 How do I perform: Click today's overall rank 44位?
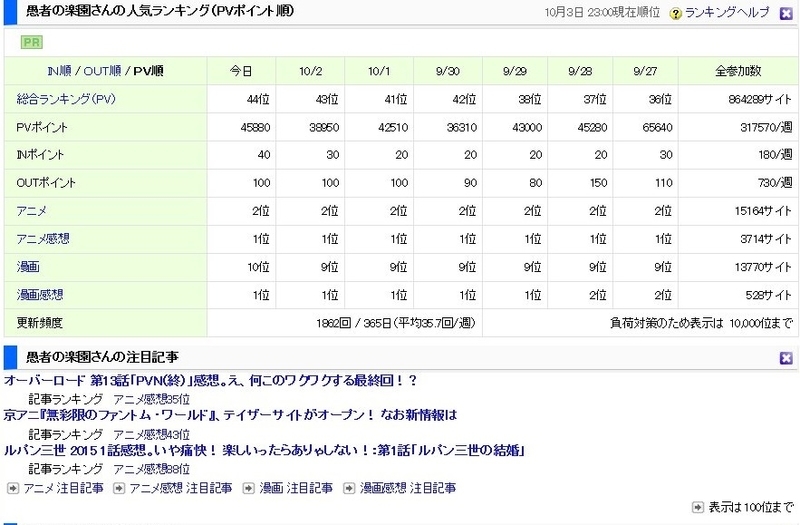click(258, 99)
